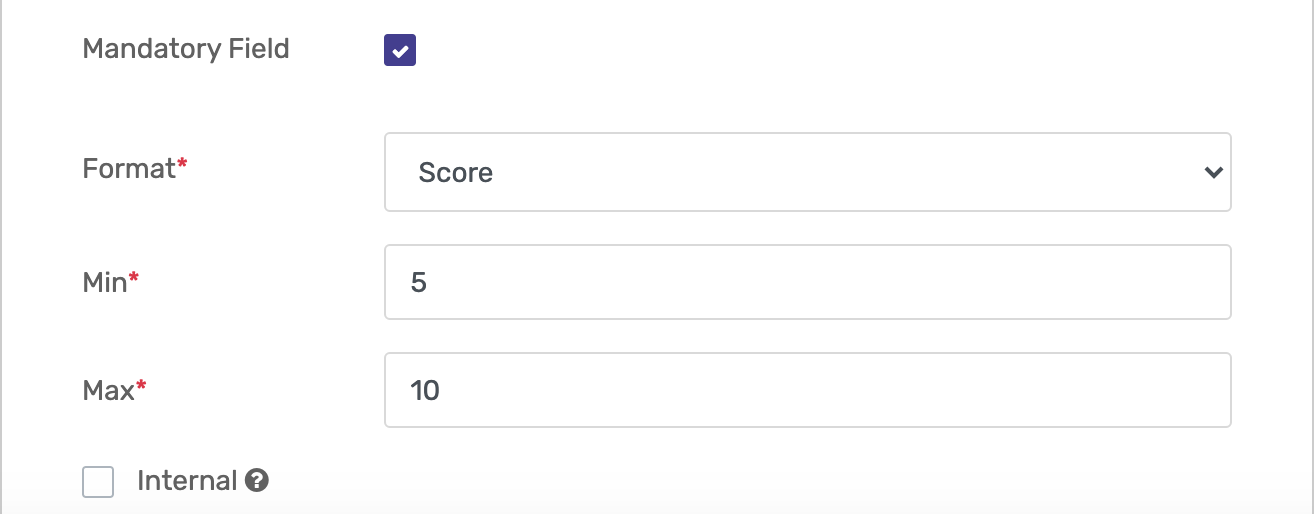Image resolution: width=1314 pixels, height=514 pixels.
Task: Enable the Internal checkbox
Action: click(x=98, y=482)
